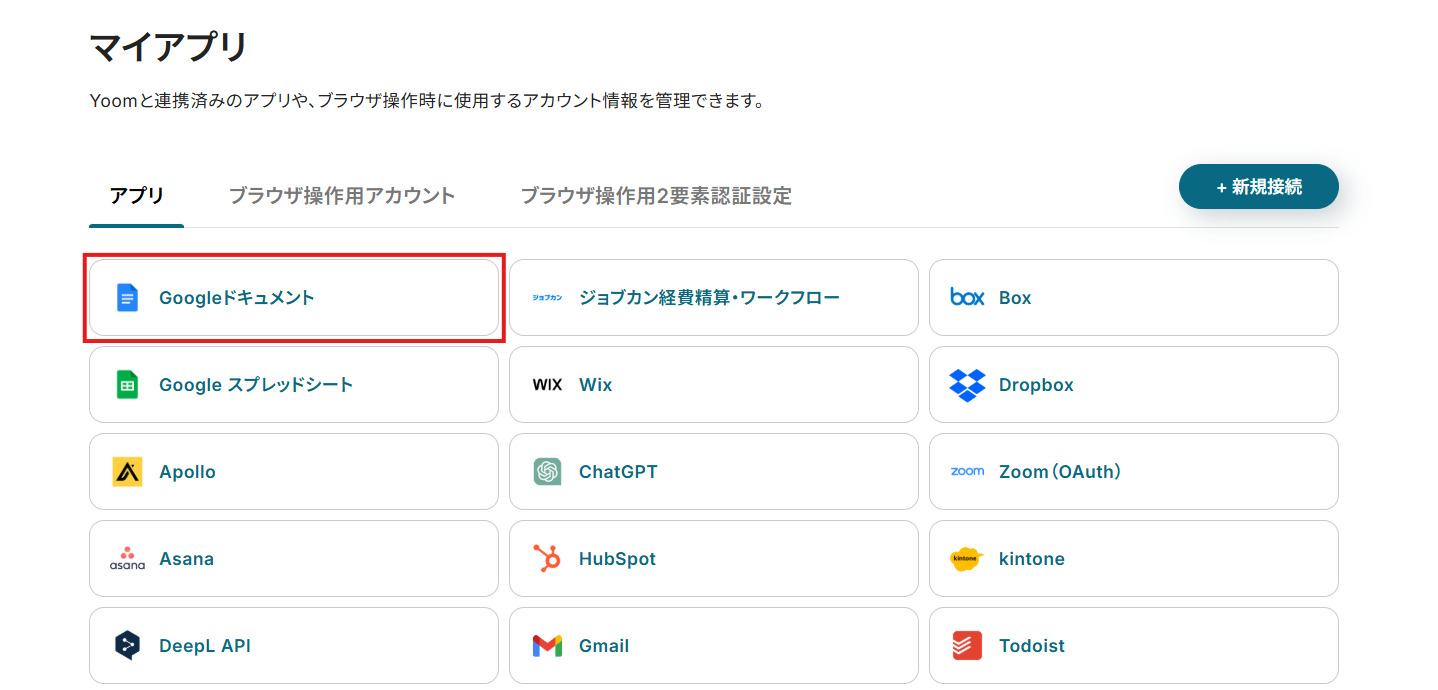This screenshot has width=1438, height=690.
Task: Click the Google Docs document icon
Action: pos(127,298)
